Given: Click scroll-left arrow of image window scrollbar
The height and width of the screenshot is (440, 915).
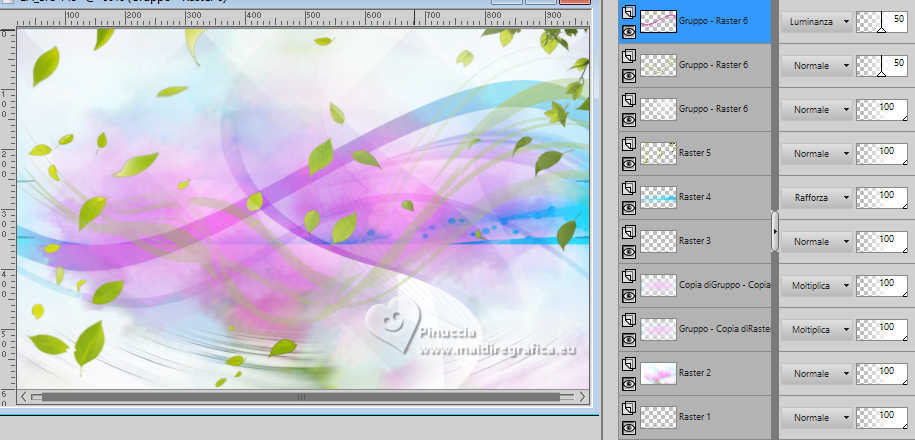Looking at the screenshot, I should (x=23, y=397).
